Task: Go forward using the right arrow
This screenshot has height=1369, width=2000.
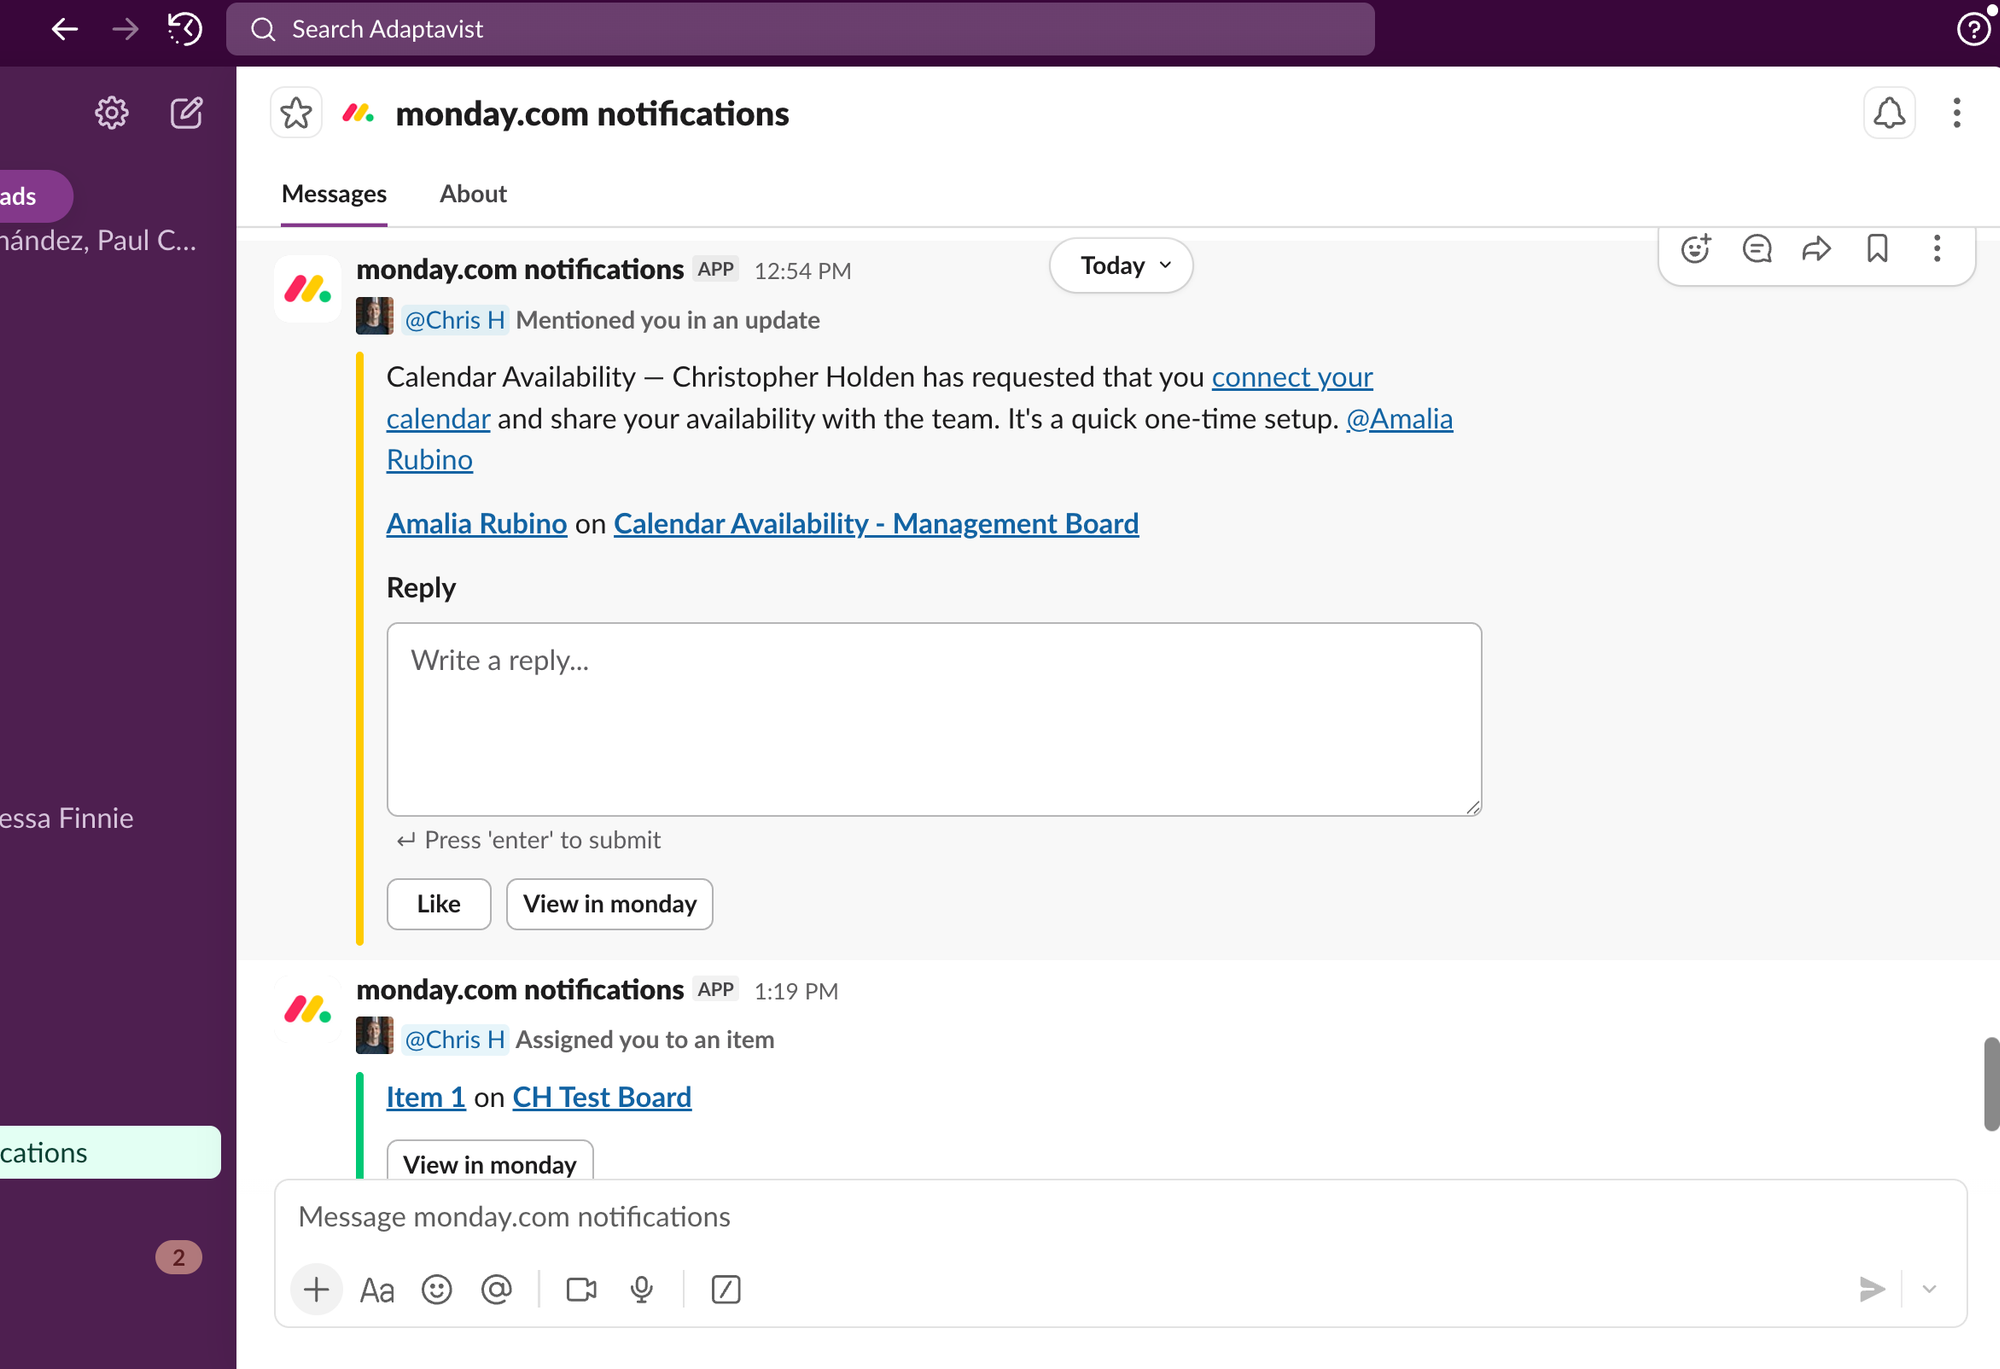Action: pos(125,29)
